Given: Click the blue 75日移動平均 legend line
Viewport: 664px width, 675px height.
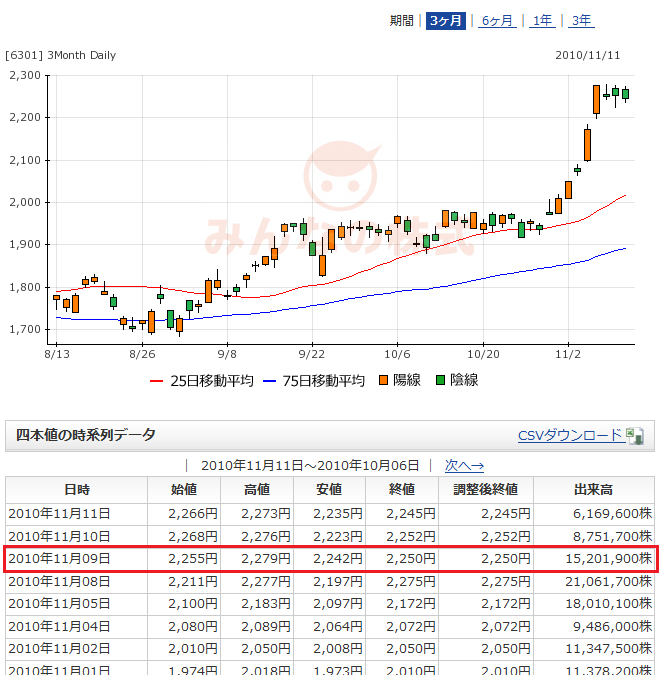Looking at the screenshot, I should [x=268, y=381].
